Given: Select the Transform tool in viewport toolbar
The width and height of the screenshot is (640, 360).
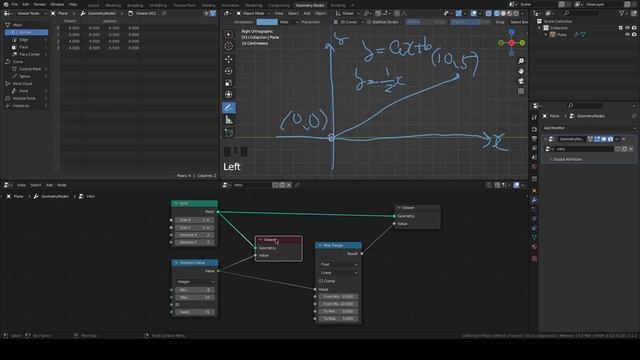Looking at the screenshot, I should point(229,95).
